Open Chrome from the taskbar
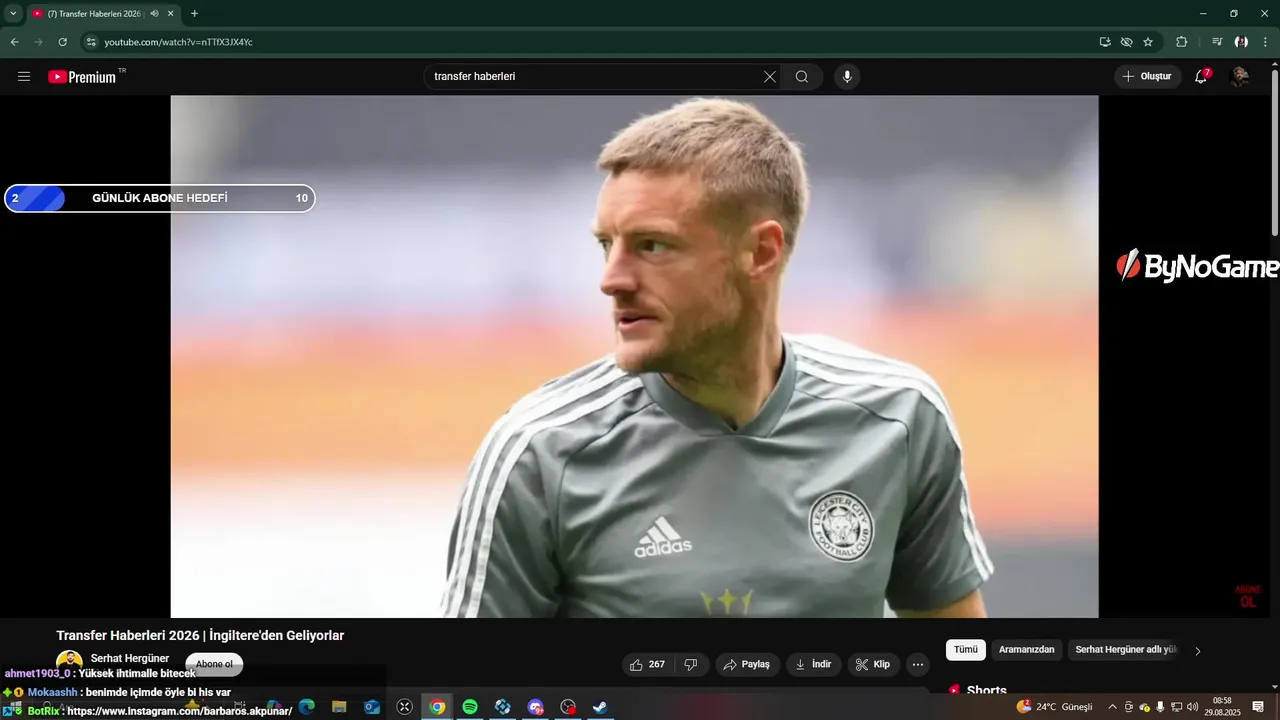 pyautogui.click(x=437, y=707)
